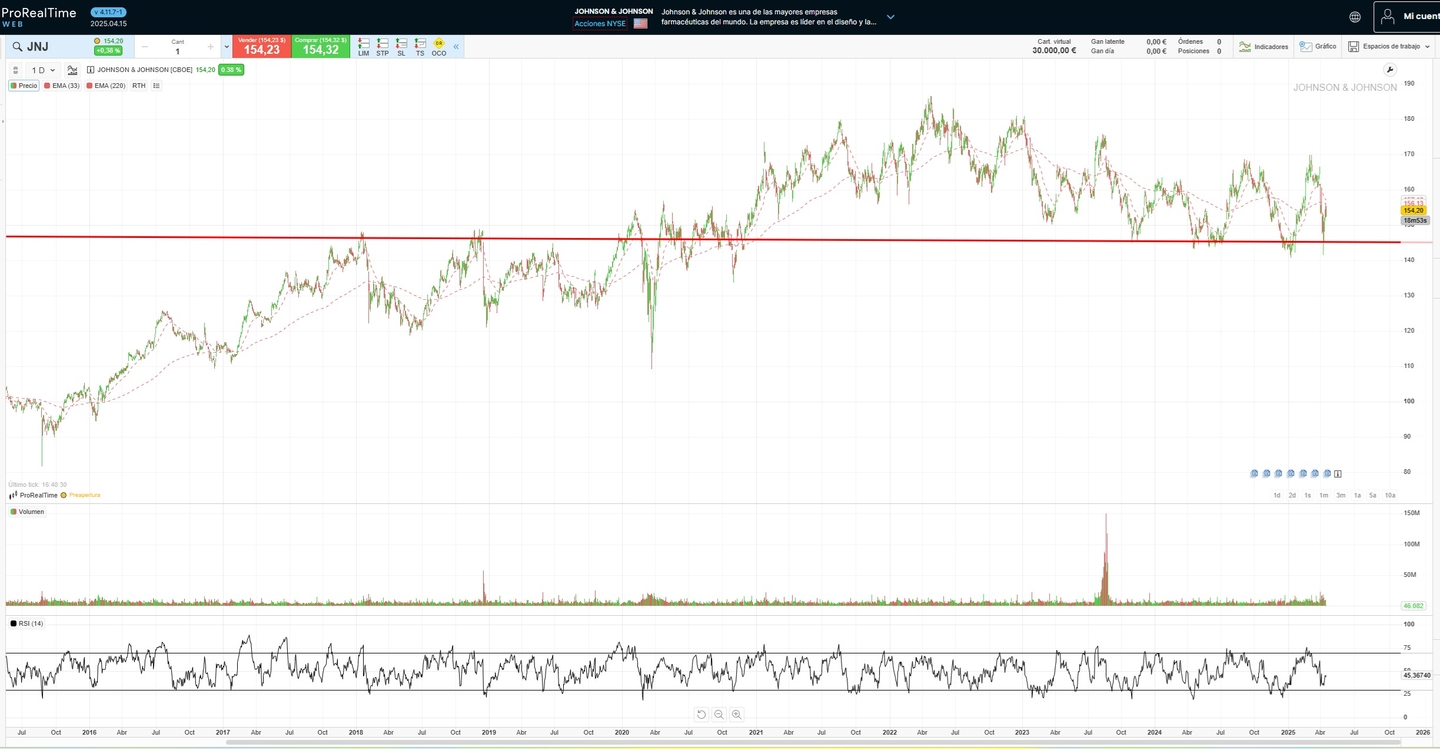Open the Indicadores panel
1440x749 pixels.
click(1267, 46)
